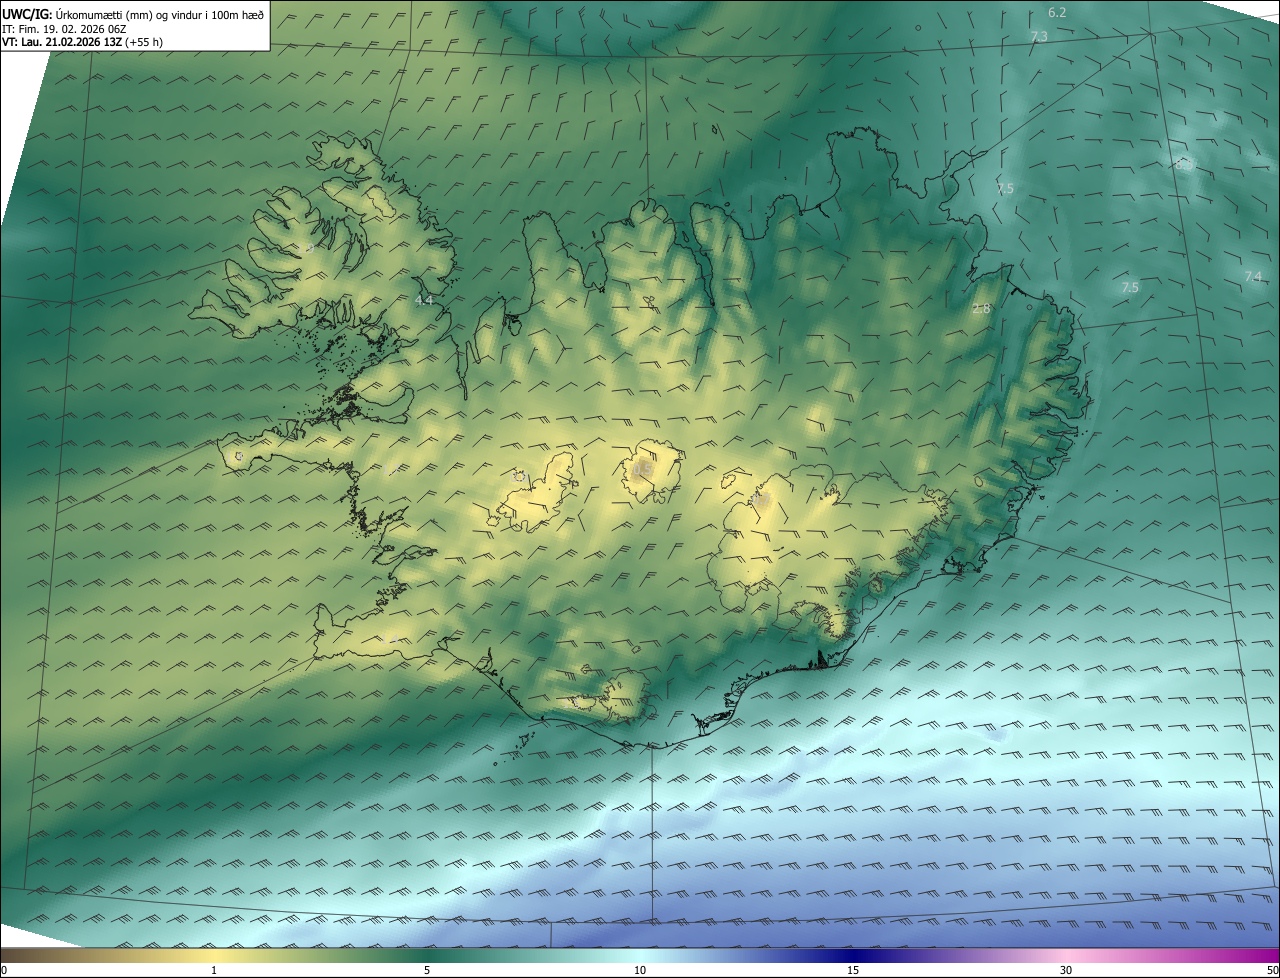
Task: Click the 'VT: Lau. 21.02.2026 13Z (+55 h)' line
Action: click(x=82, y=42)
